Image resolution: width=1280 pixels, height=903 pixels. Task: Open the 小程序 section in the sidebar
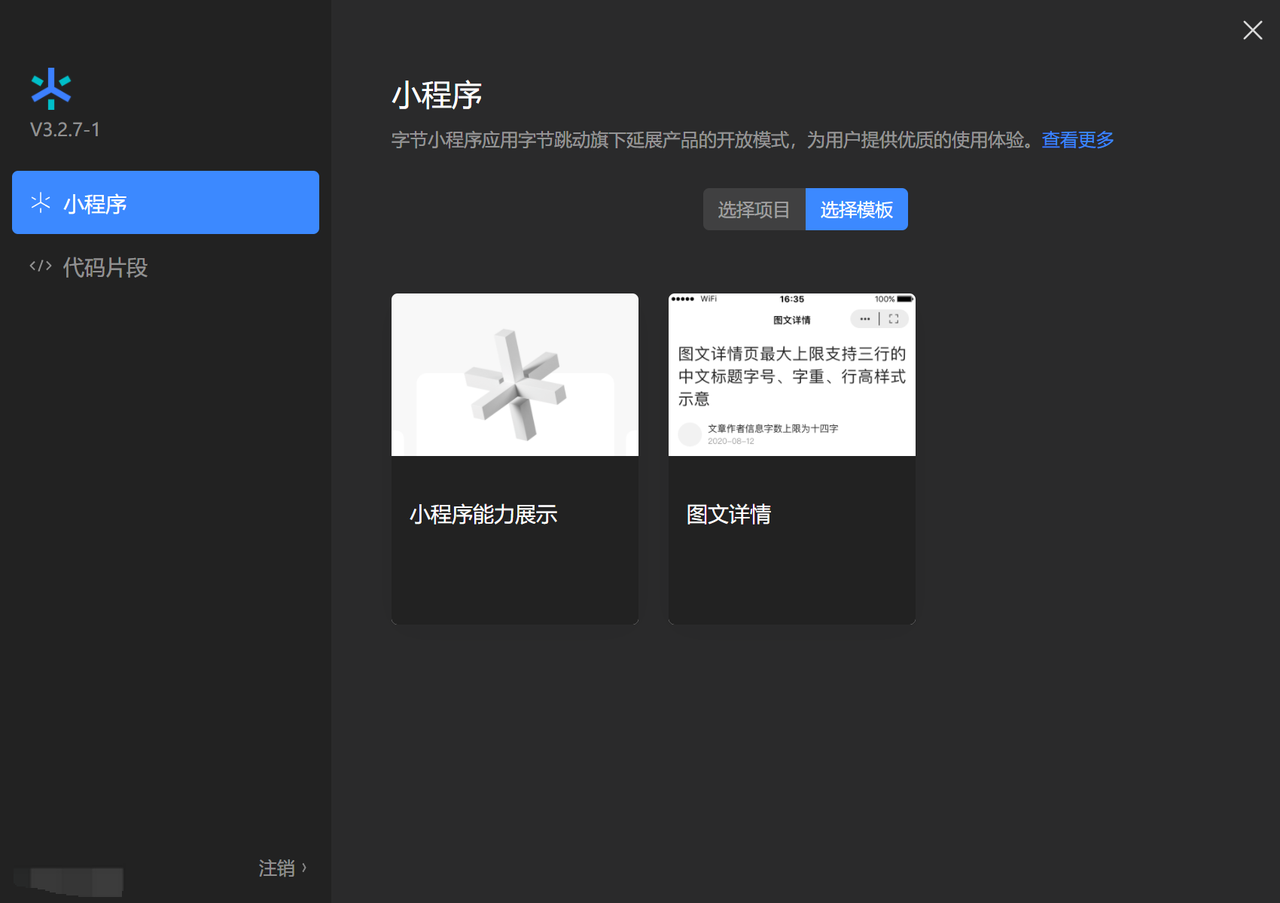(x=165, y=203)
